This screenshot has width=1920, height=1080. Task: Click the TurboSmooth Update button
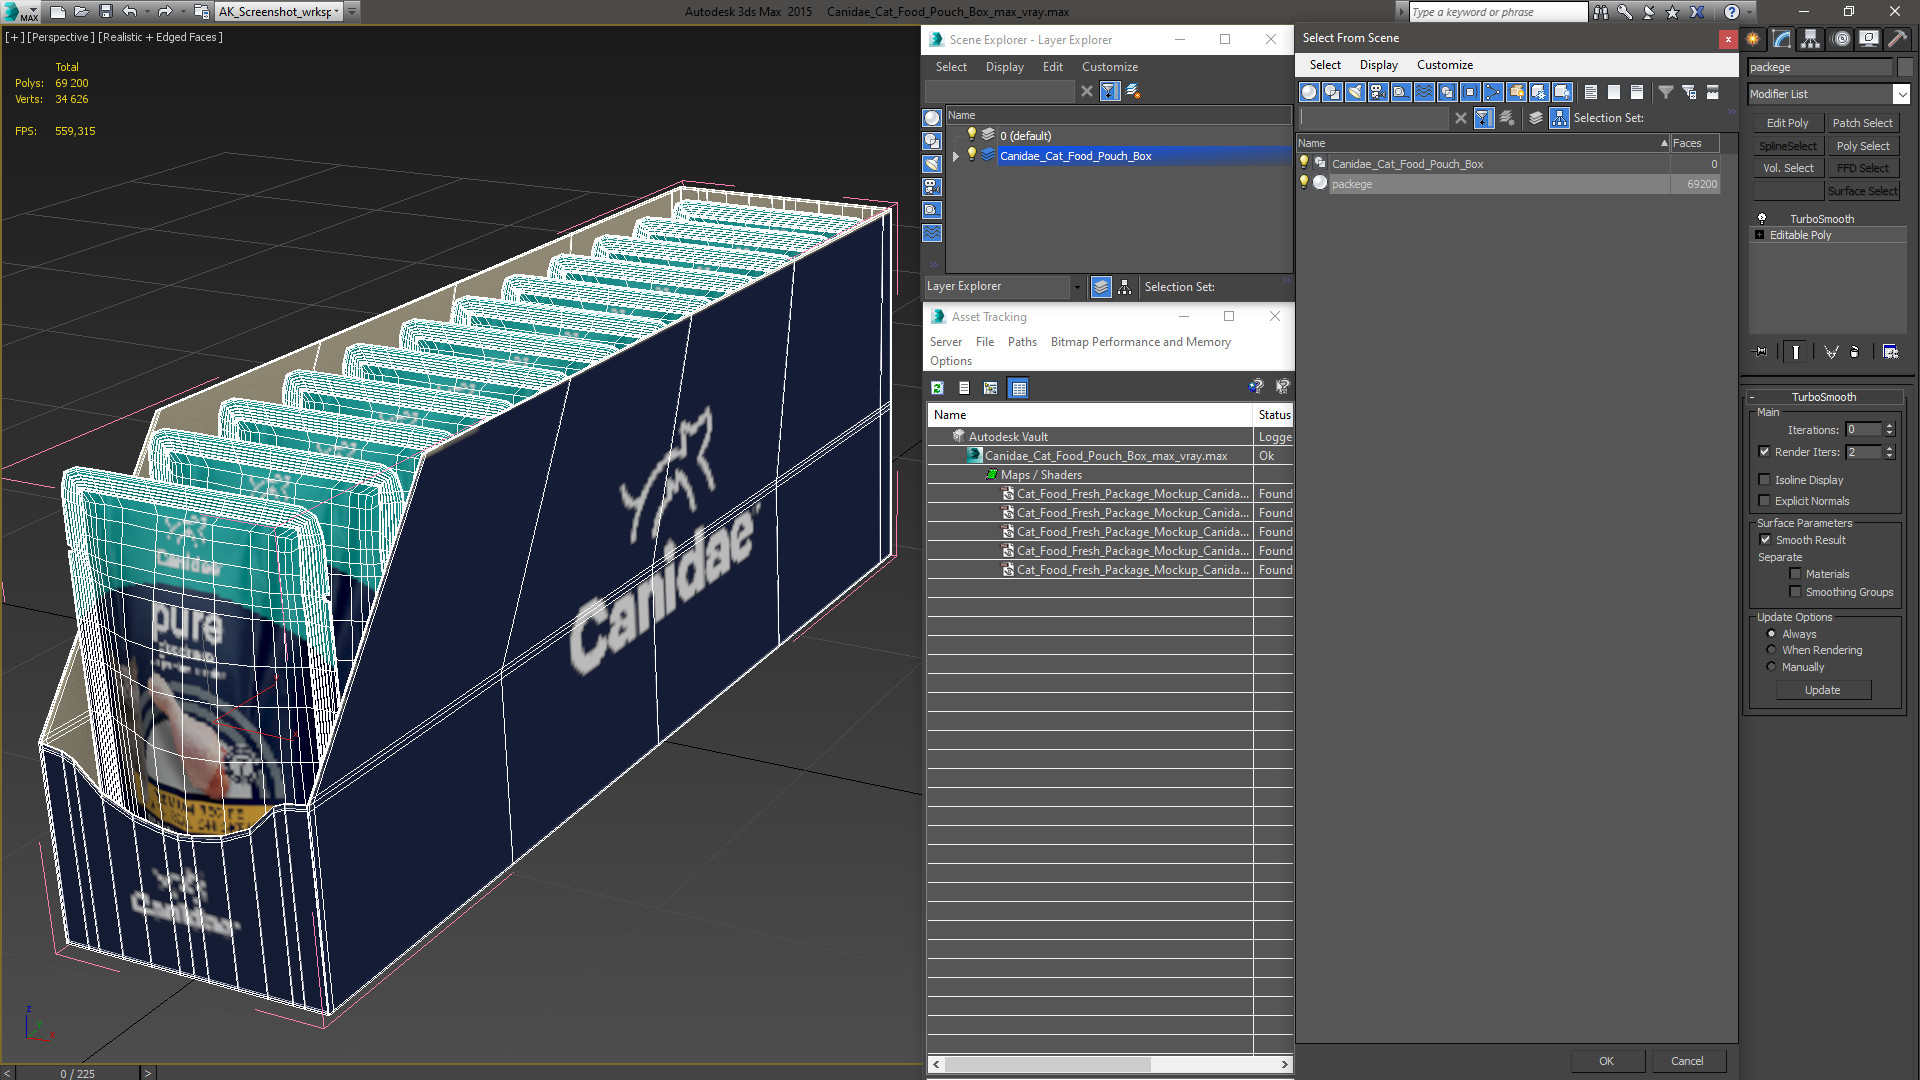[1822, 690]
